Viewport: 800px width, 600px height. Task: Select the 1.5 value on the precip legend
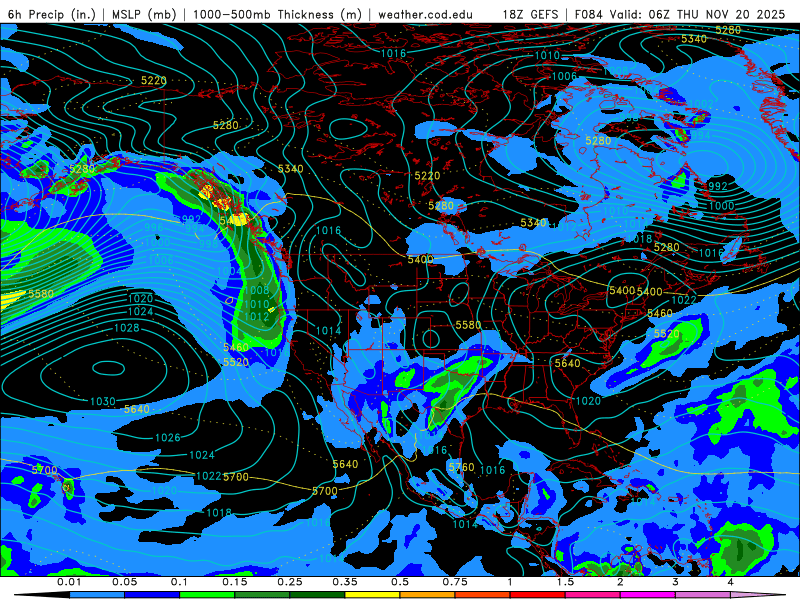565,582
